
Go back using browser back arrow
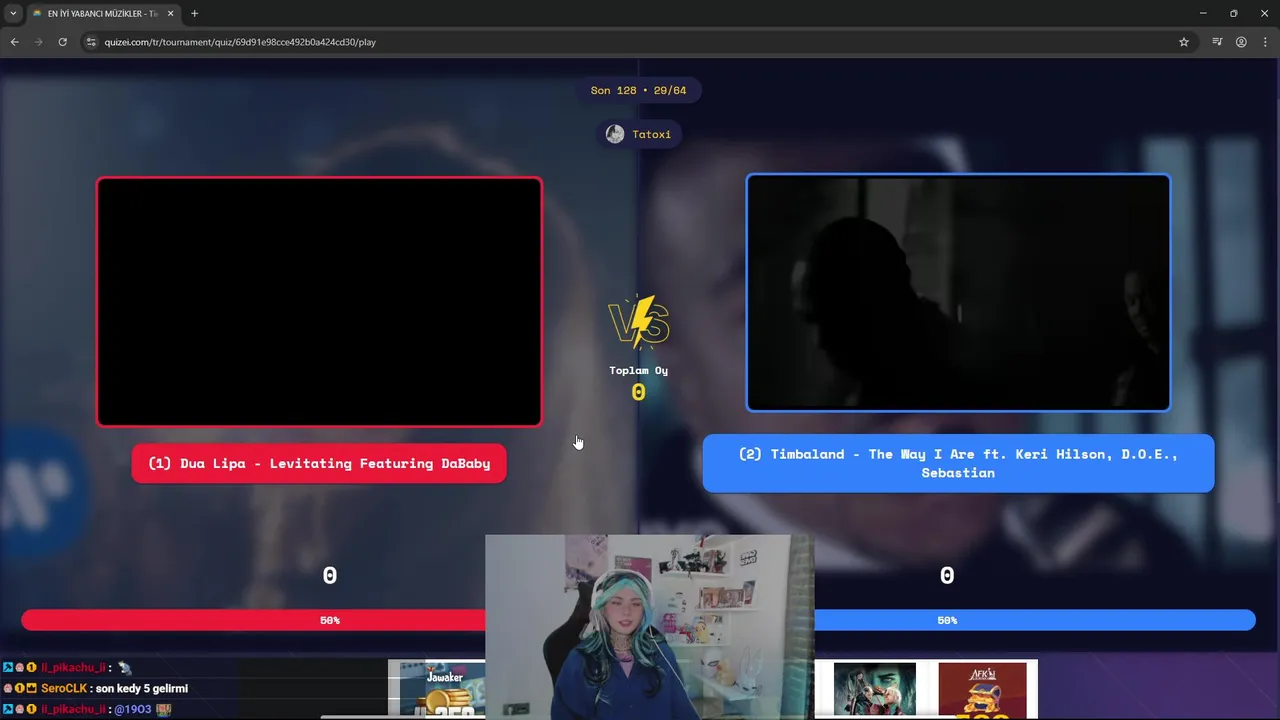[x=14, y=42]
